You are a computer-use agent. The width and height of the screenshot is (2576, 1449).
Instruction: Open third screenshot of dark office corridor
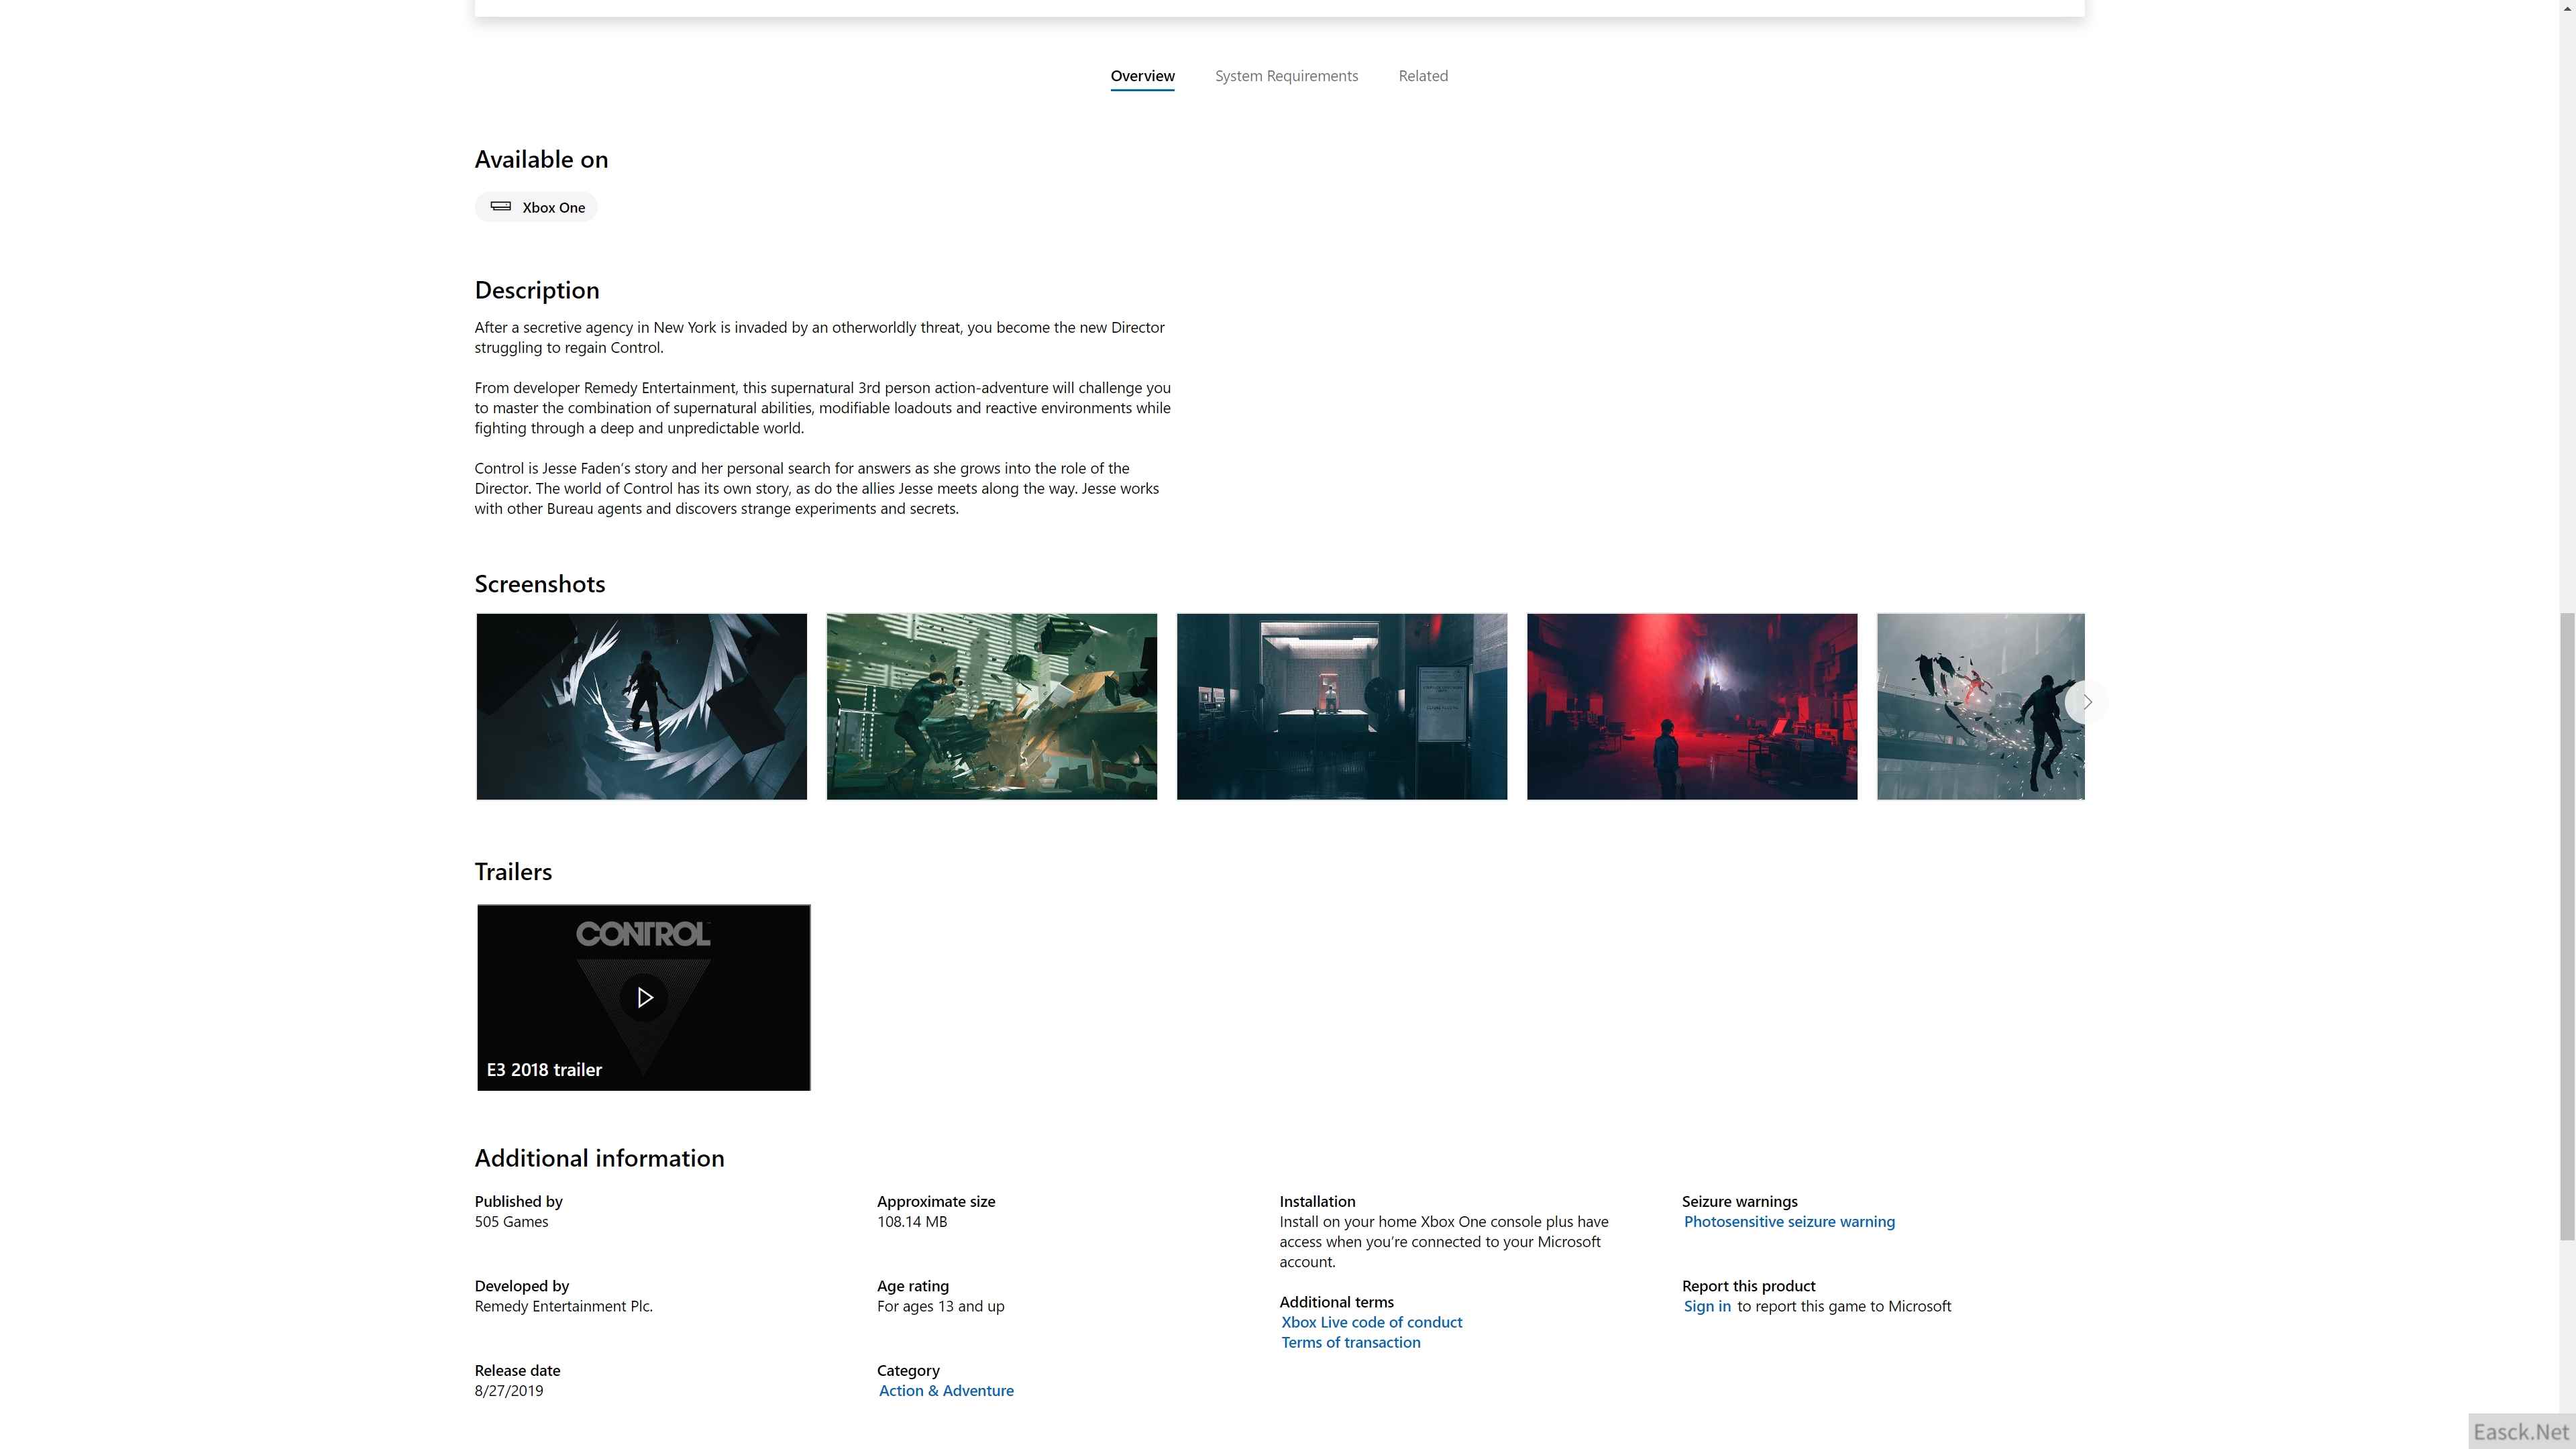point(1342,706)
